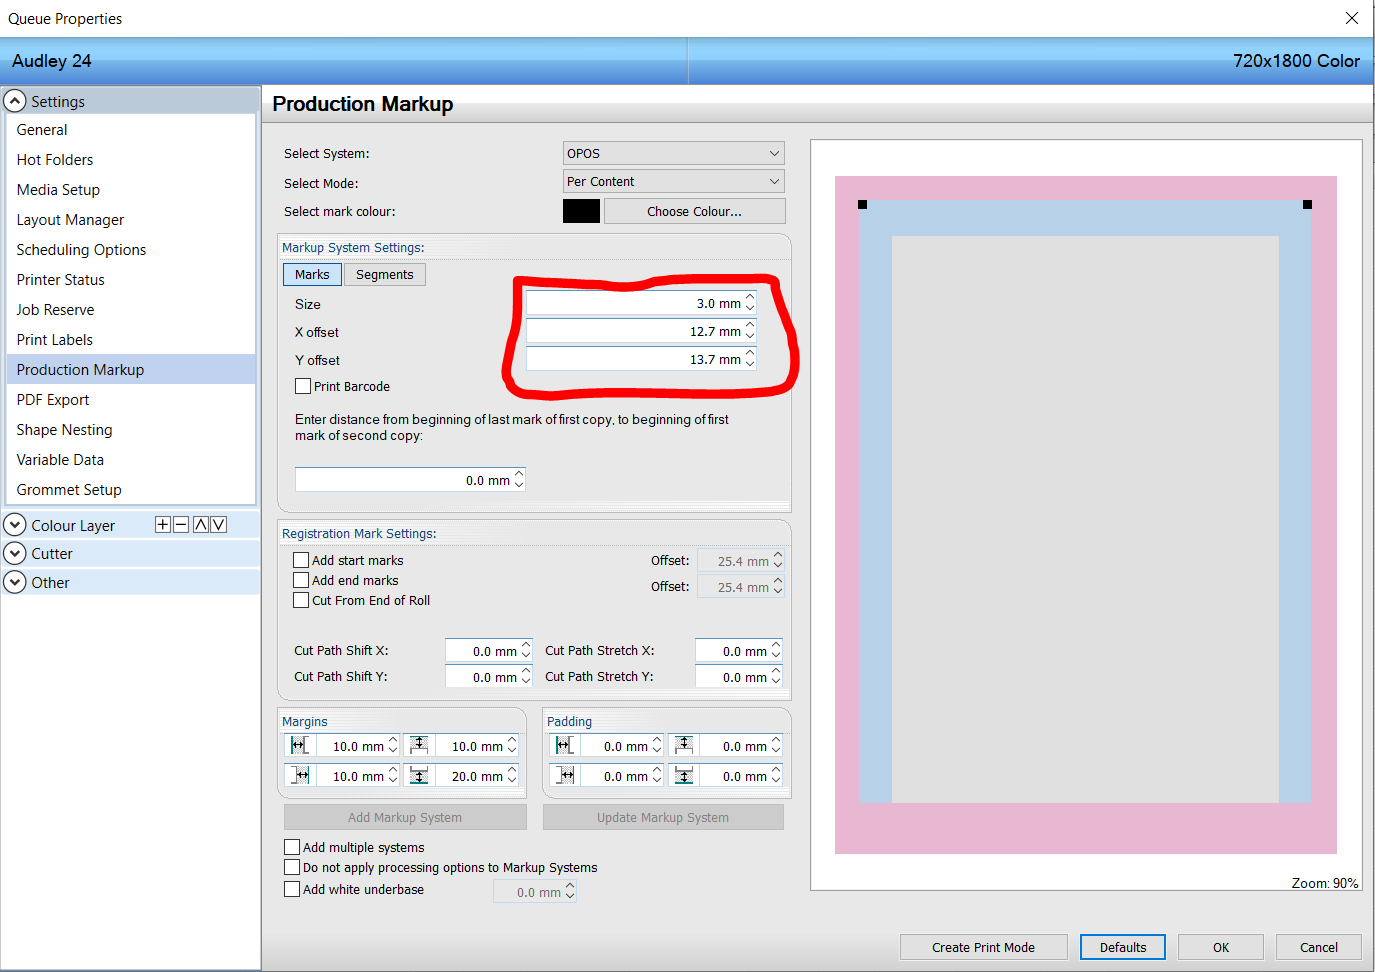Select the right padding icon

563,775
